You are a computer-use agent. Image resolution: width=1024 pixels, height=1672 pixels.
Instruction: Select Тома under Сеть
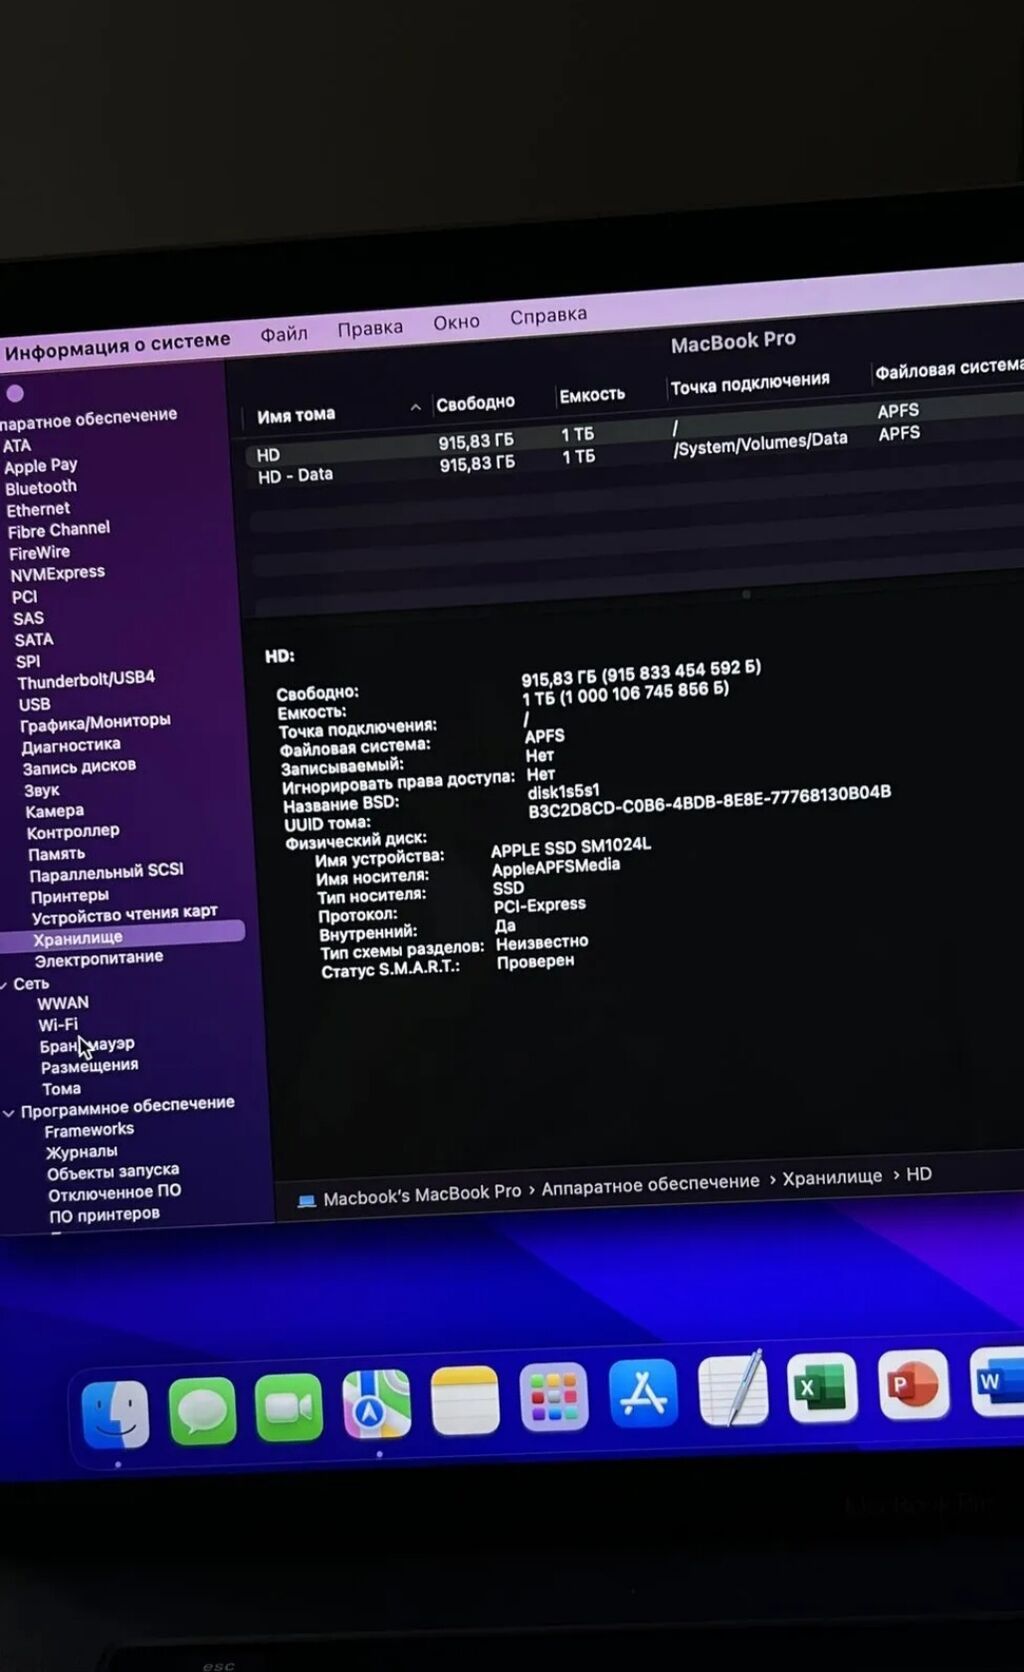(x=62, y=1089)
